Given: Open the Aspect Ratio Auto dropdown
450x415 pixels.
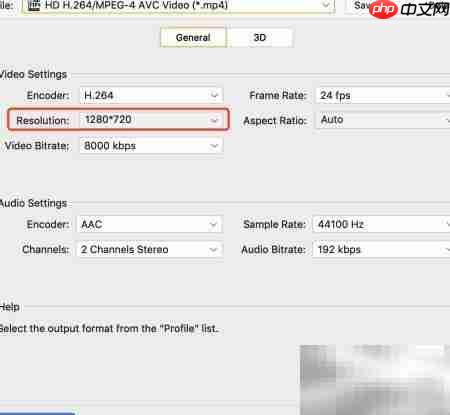Looking at the screenshot, I should tap(383, 120).
